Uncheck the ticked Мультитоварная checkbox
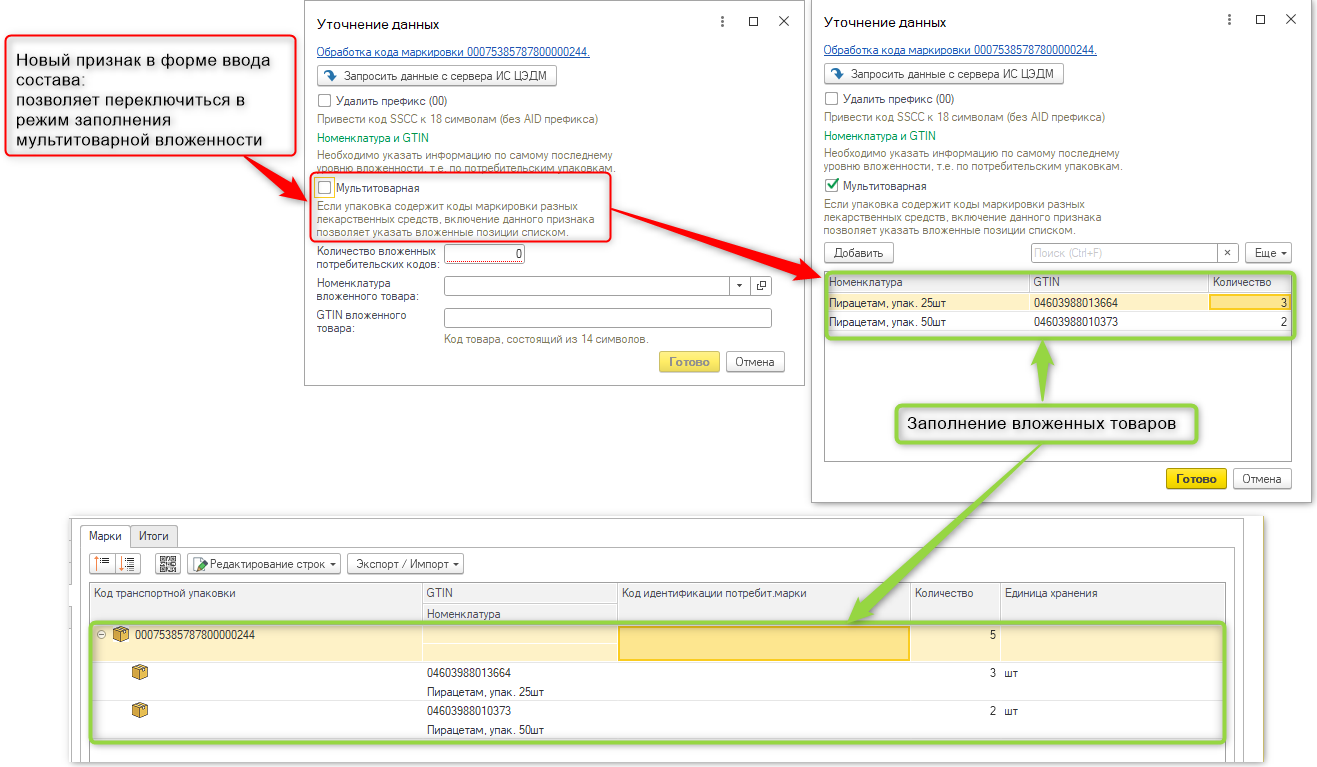 [831, 186]
